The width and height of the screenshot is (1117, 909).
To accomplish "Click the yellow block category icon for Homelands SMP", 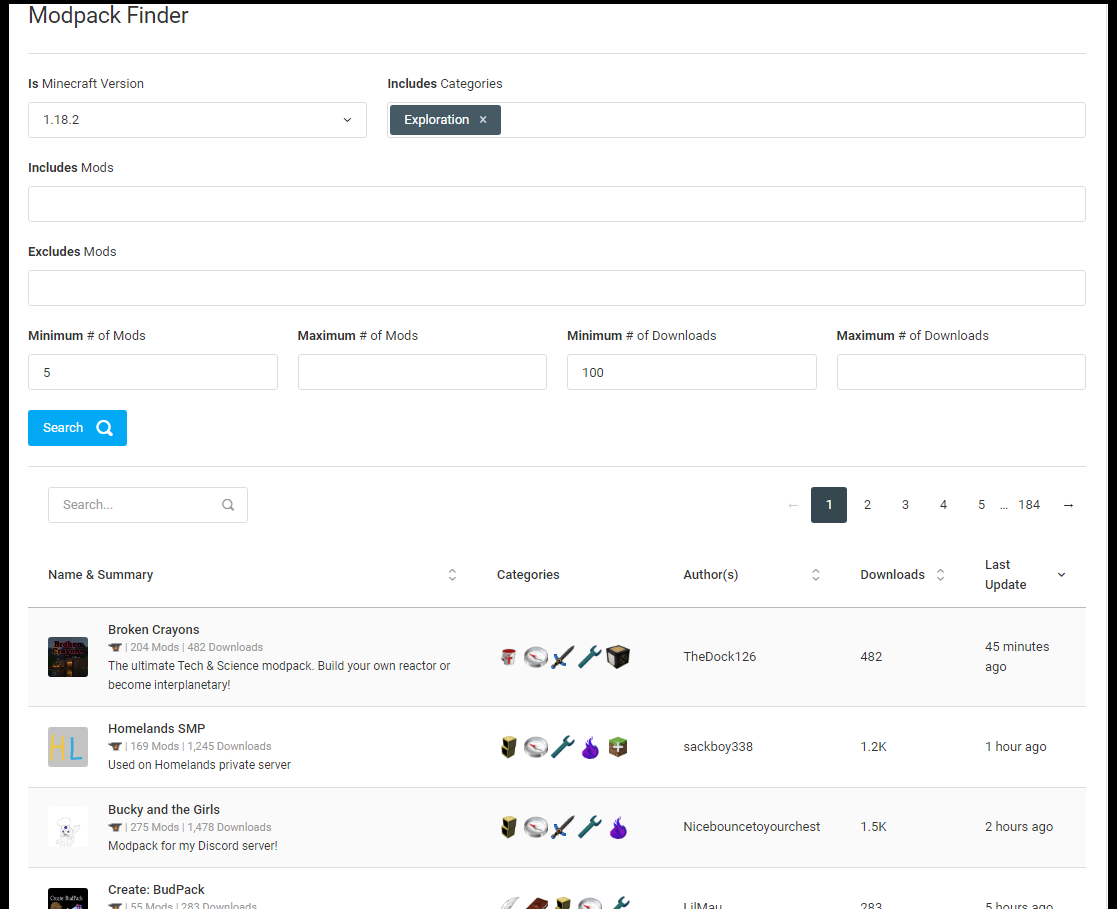I will pos(508,747).
